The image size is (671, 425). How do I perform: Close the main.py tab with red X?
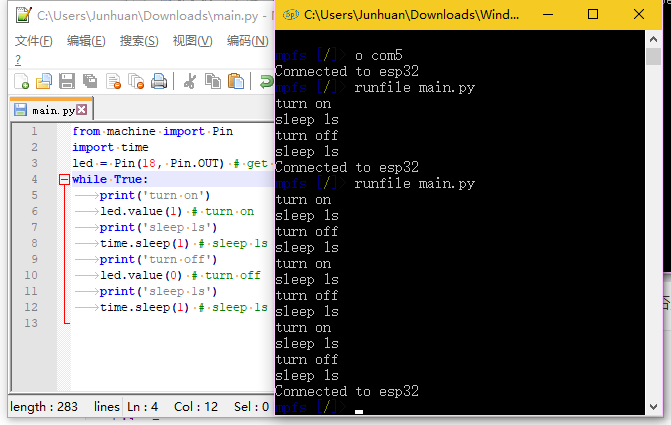point(82,110)
